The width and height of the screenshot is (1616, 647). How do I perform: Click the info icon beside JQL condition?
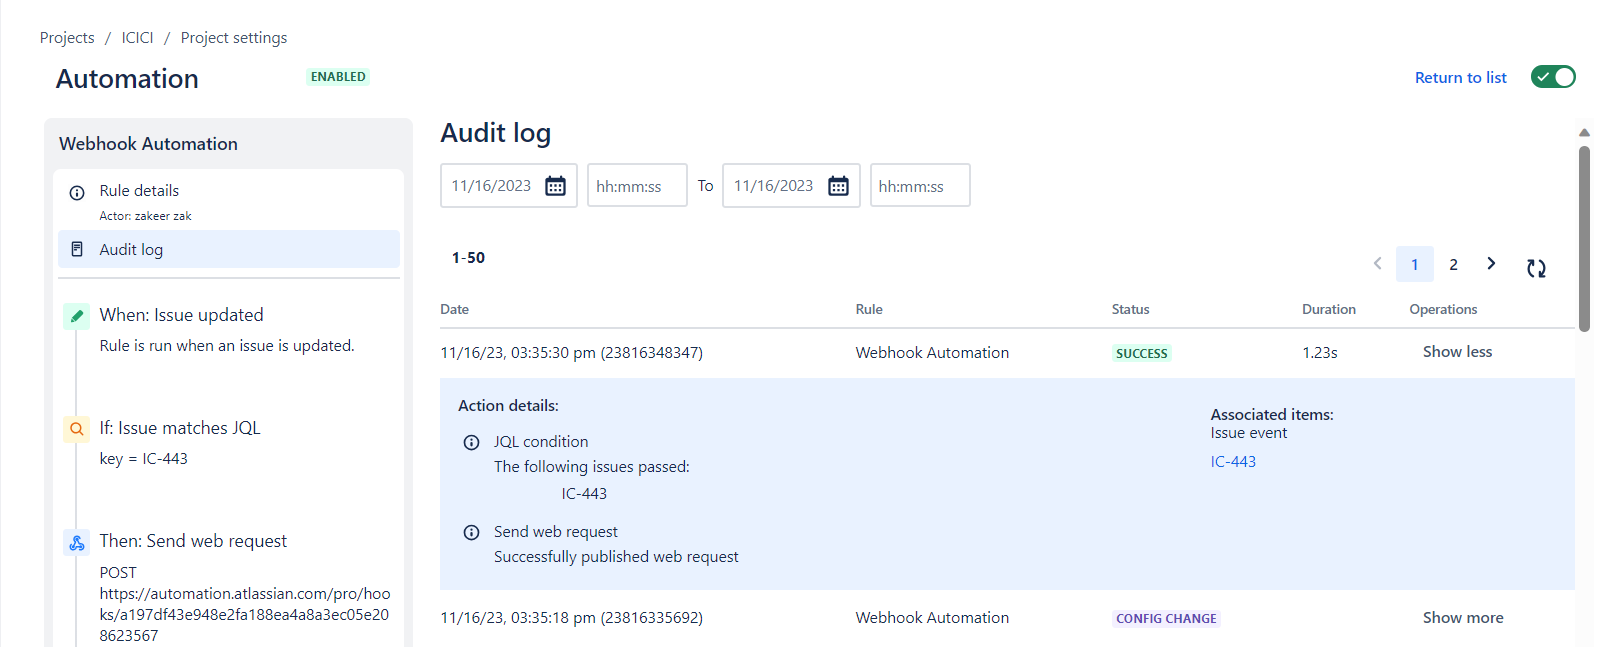pyautogui.click(x=471, y=442)
